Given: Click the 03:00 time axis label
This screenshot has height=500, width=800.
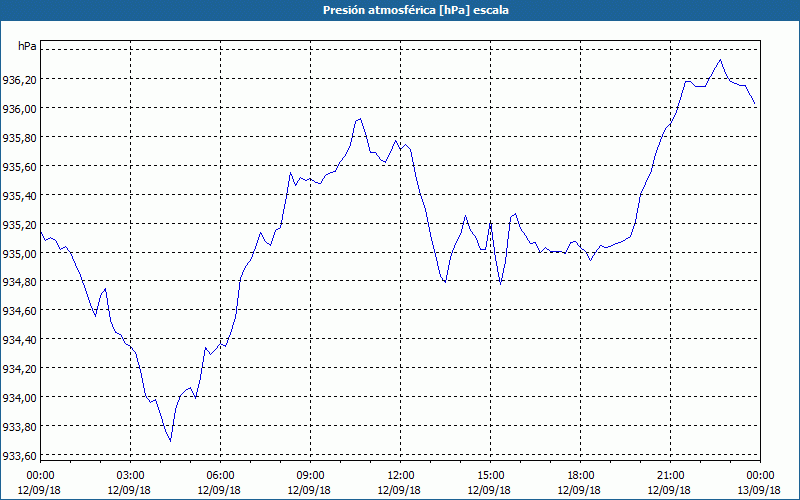Looking at the screenshot, I should [130, 476].
